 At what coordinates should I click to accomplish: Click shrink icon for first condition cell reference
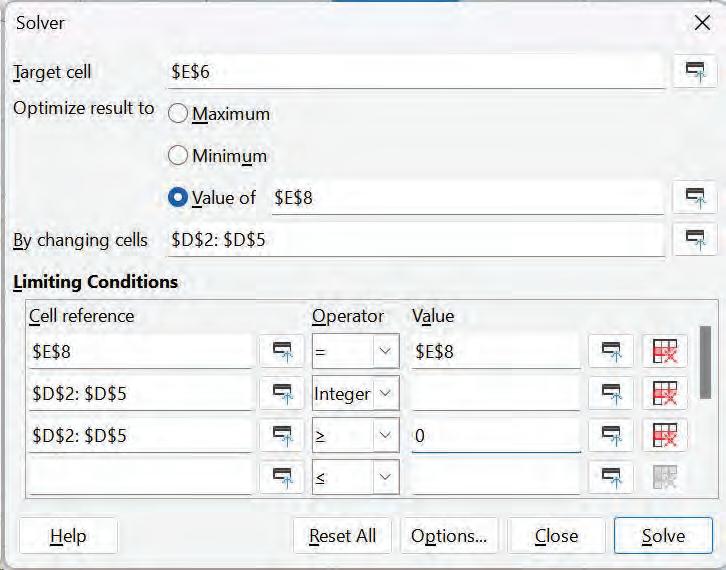coord(281,351)
